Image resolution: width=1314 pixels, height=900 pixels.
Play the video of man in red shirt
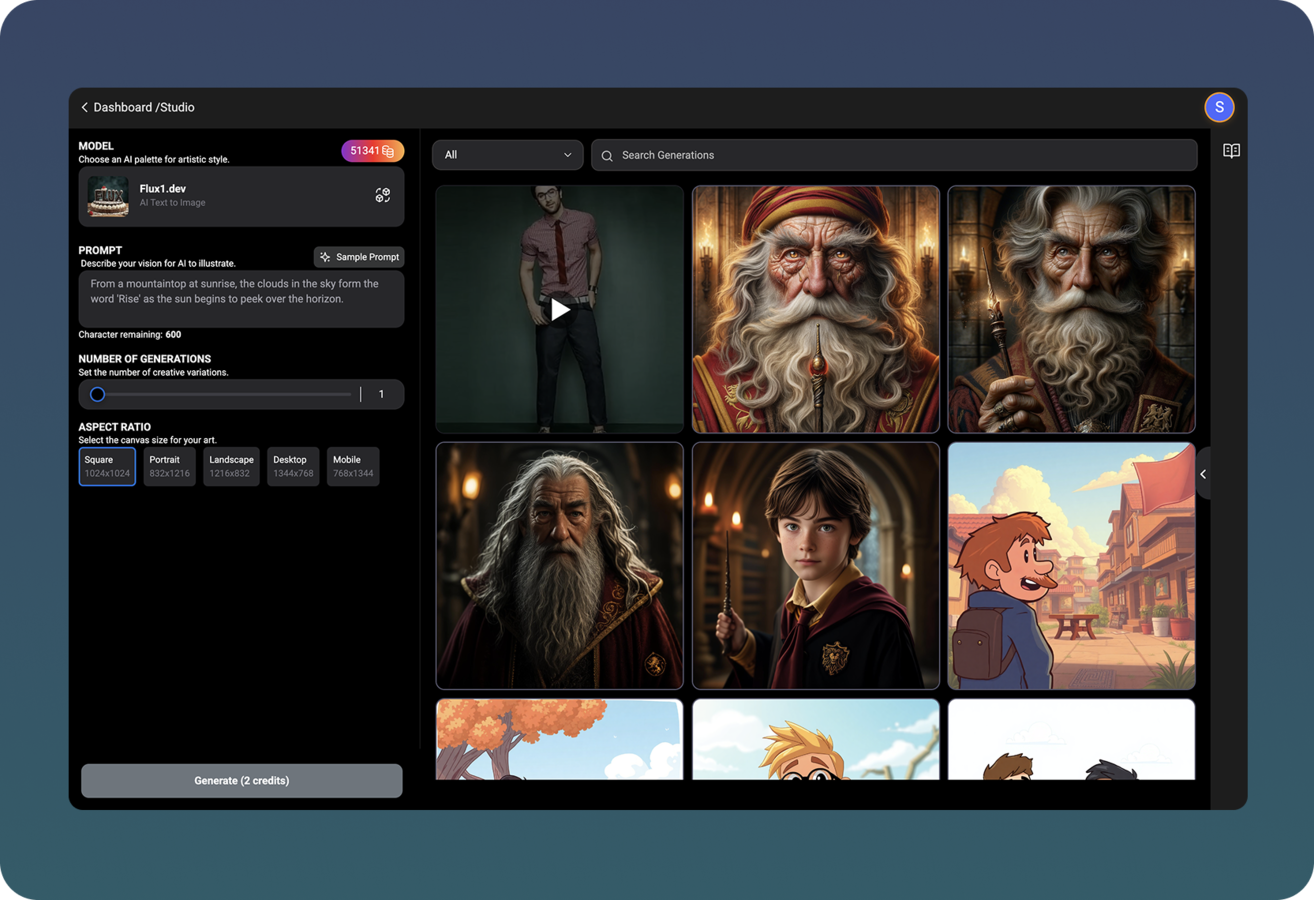pos(560,309)
